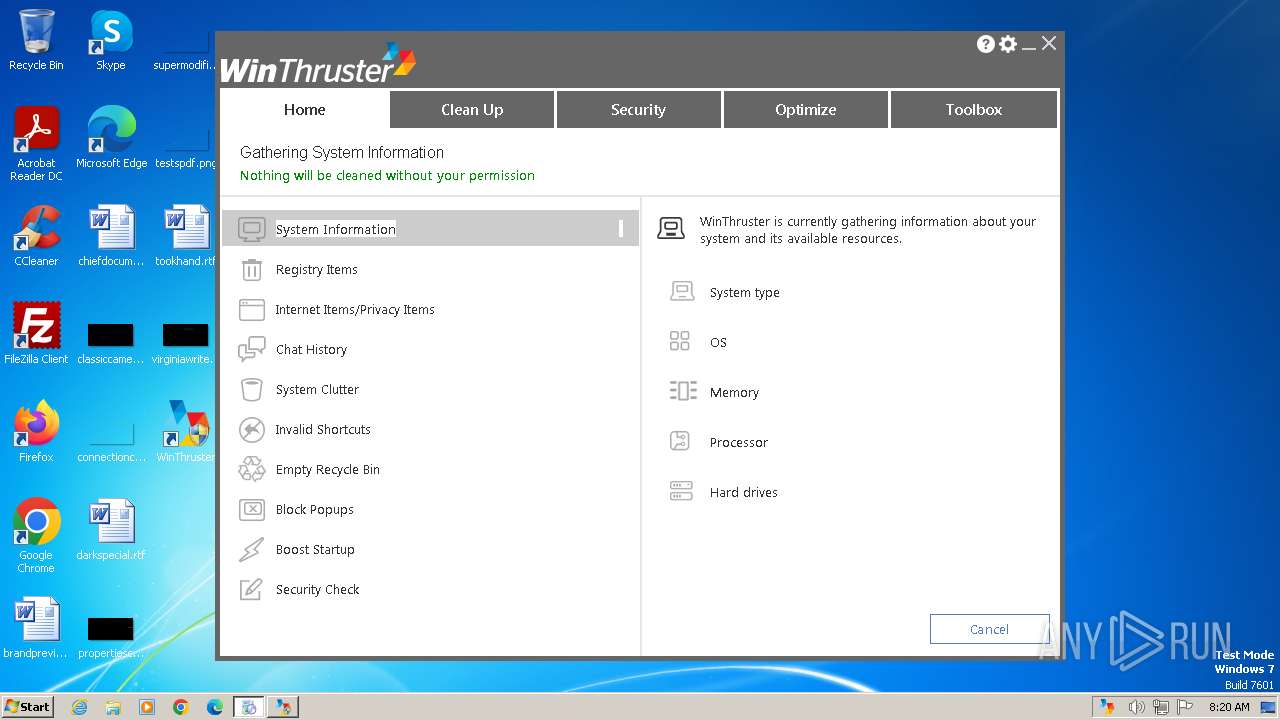Select the Invalid Shortcuts label
The width and height of the screenshot is (1280, 720).
click(x=323, y=430)
